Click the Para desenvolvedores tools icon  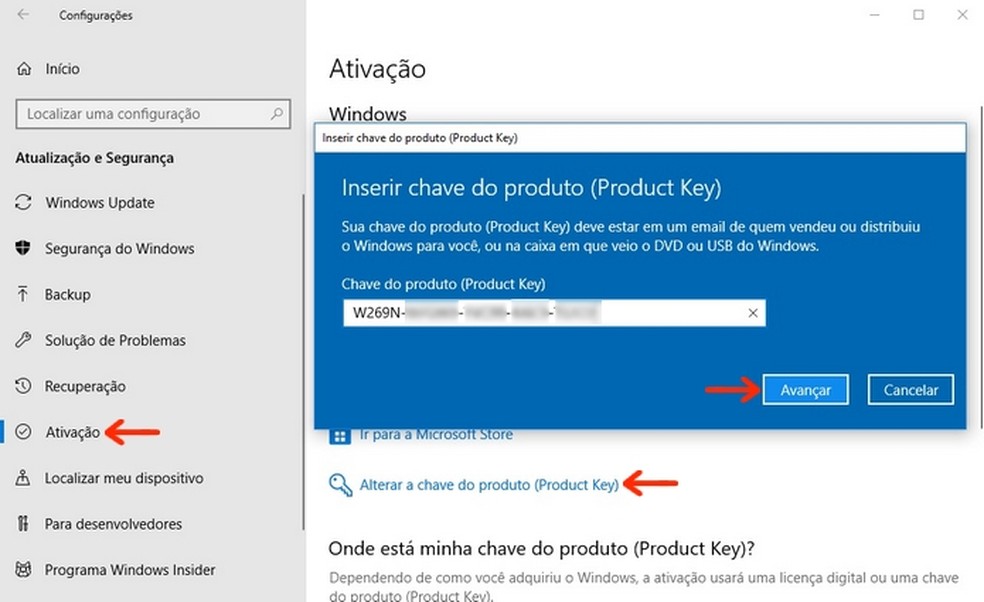[24, 524]
